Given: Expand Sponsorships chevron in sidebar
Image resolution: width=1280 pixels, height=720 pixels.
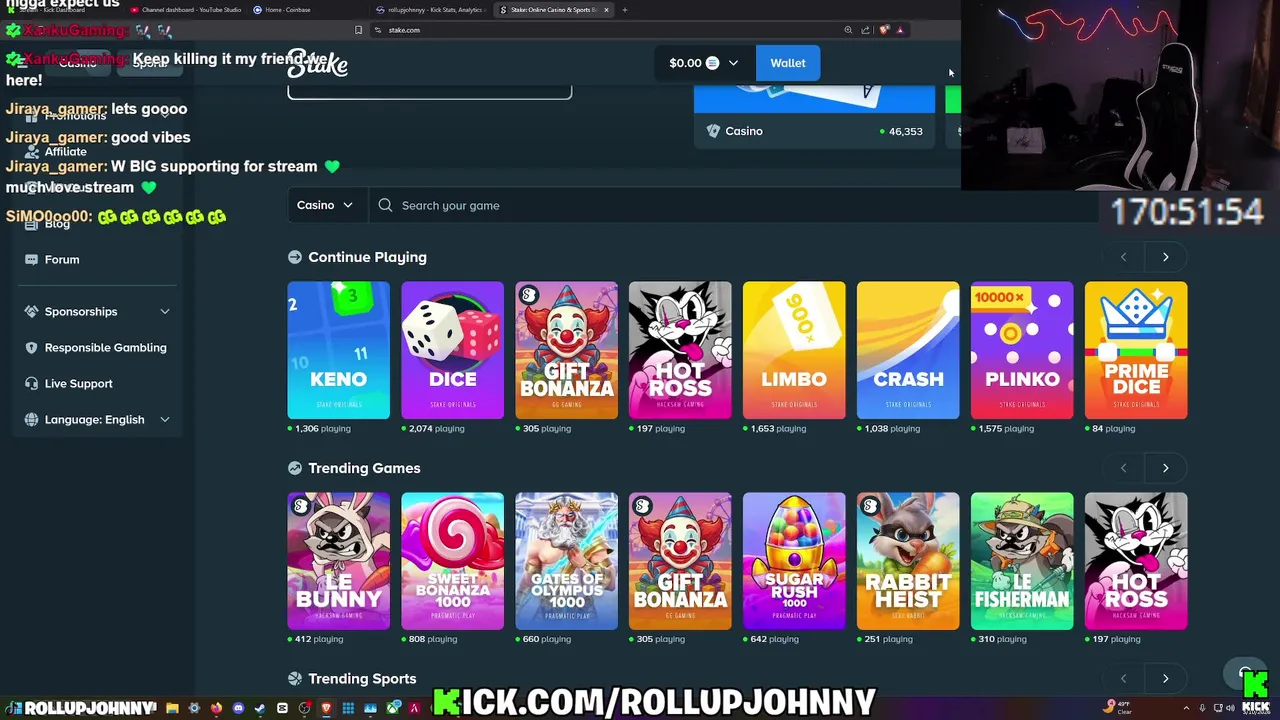Looking at the screenshot, I should 165,311.
